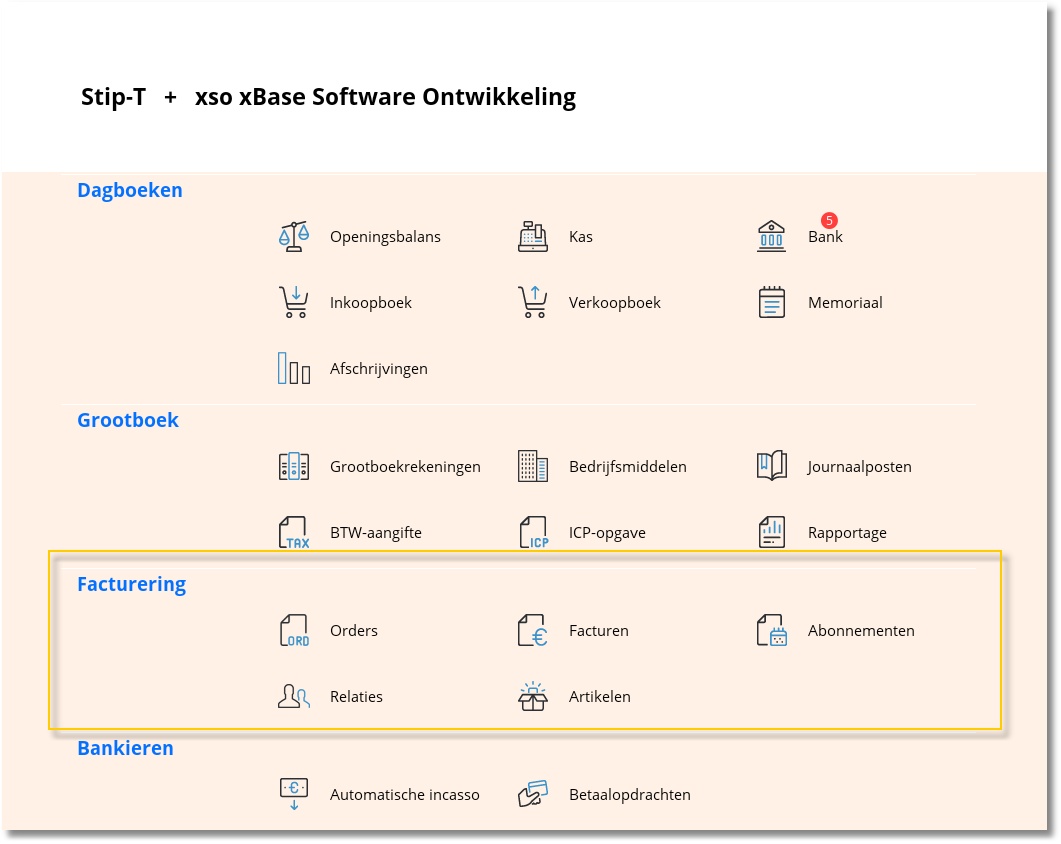Open the BTW-aangifte TAX document icon
This screenshot has height=844, width=1061.
click(x=294, y=532)
